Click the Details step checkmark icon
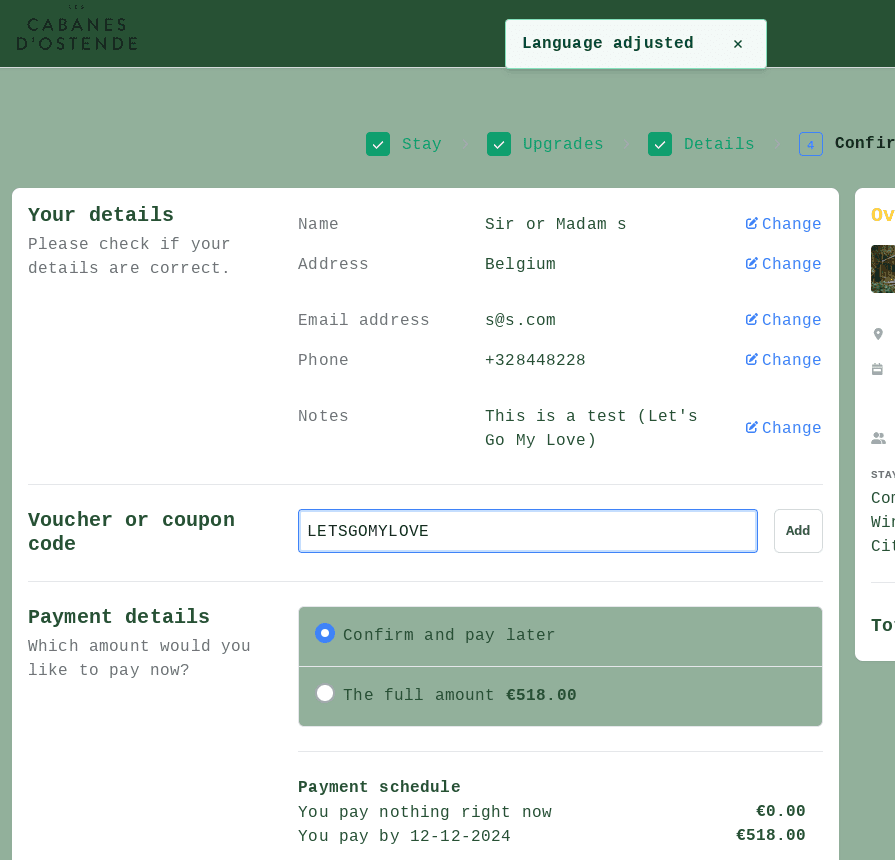The image size is (895, 860). click(x=660, y=144)
